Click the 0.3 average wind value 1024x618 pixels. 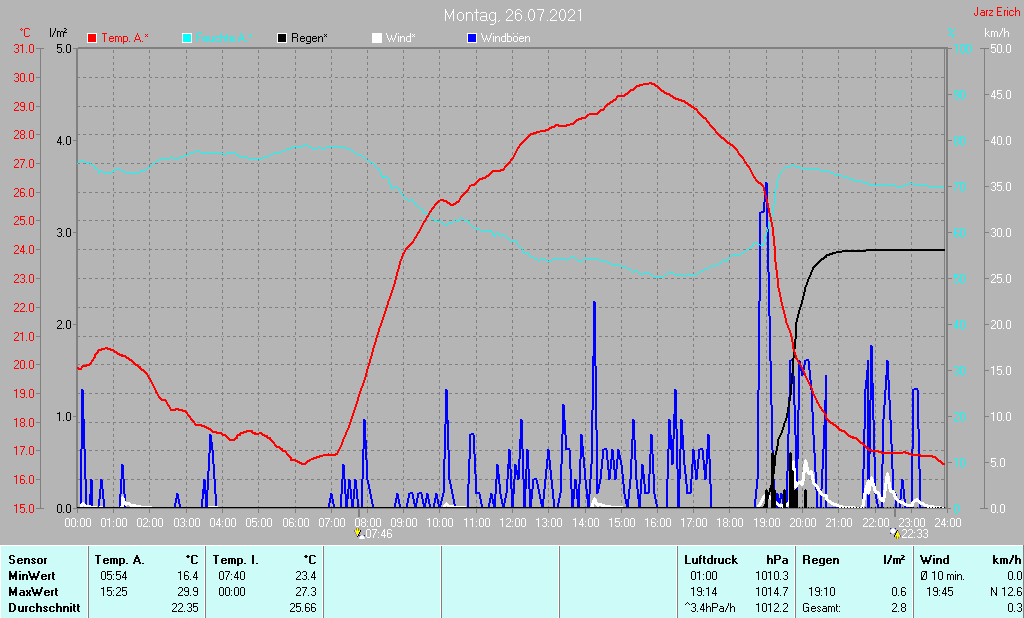1014,608
